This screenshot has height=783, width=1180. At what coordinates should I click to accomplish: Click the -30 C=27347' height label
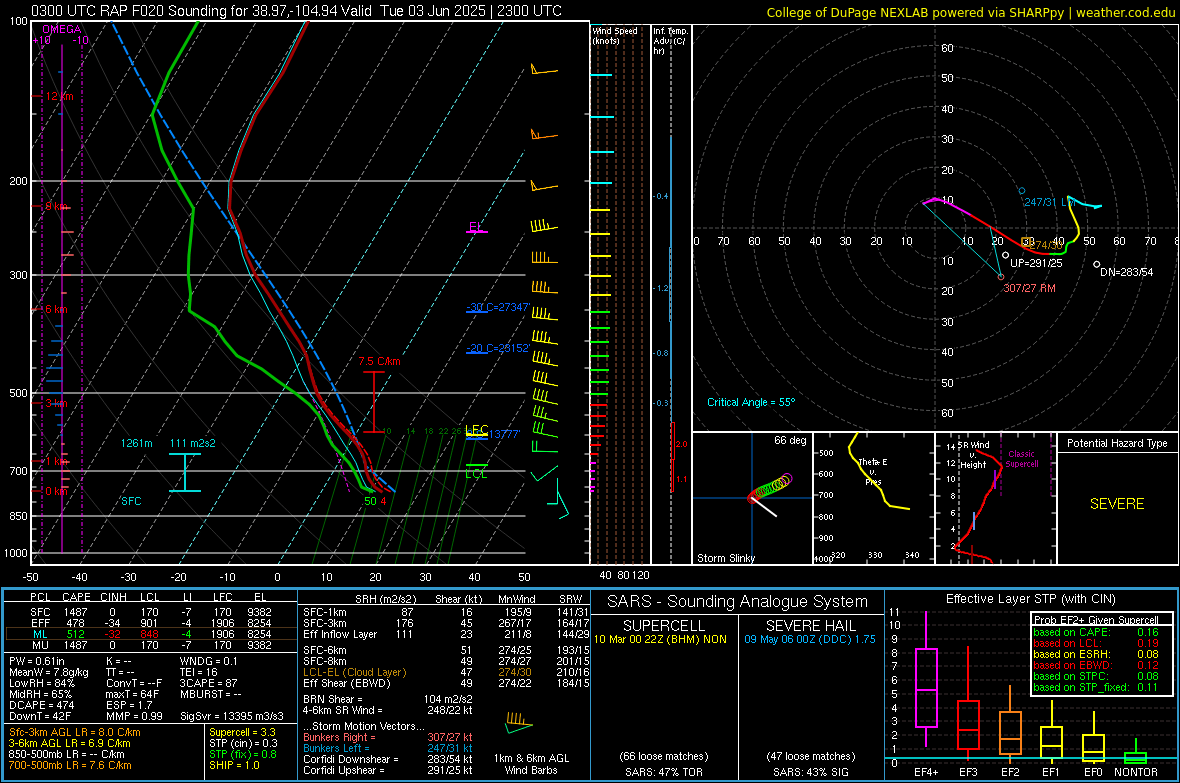pos(497,307)
